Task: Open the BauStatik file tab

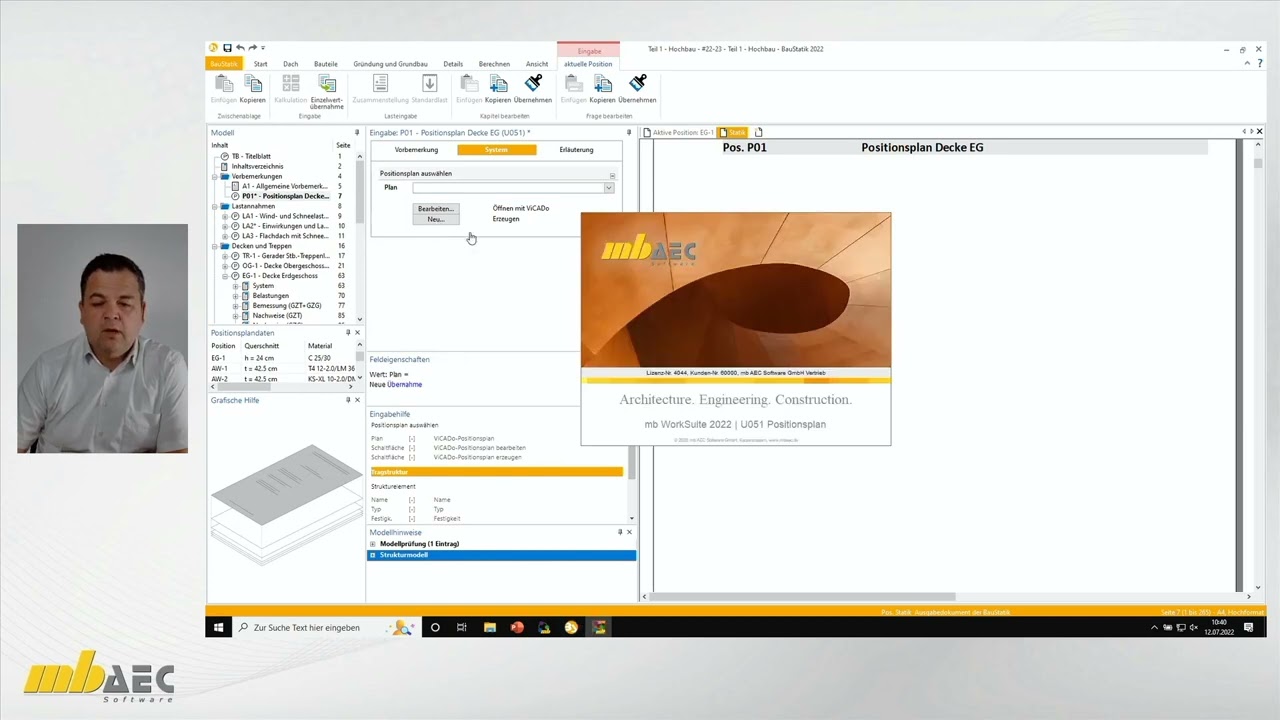Action: [223, 64]
